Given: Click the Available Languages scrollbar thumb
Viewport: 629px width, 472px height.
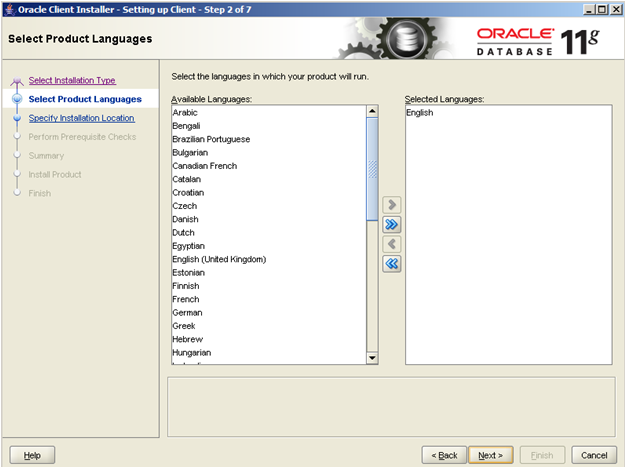Looking at the screenshot, I should (x=372, y=169).
